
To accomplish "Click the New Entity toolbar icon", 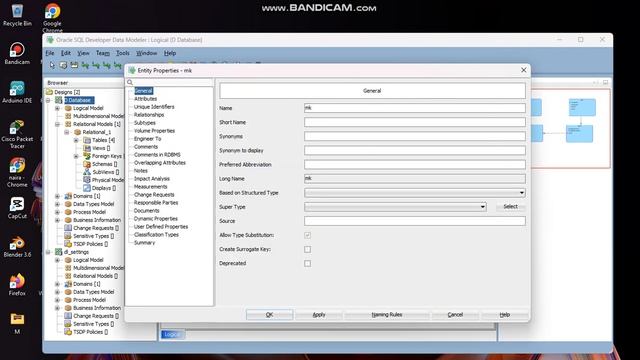I will coord(63,65).
